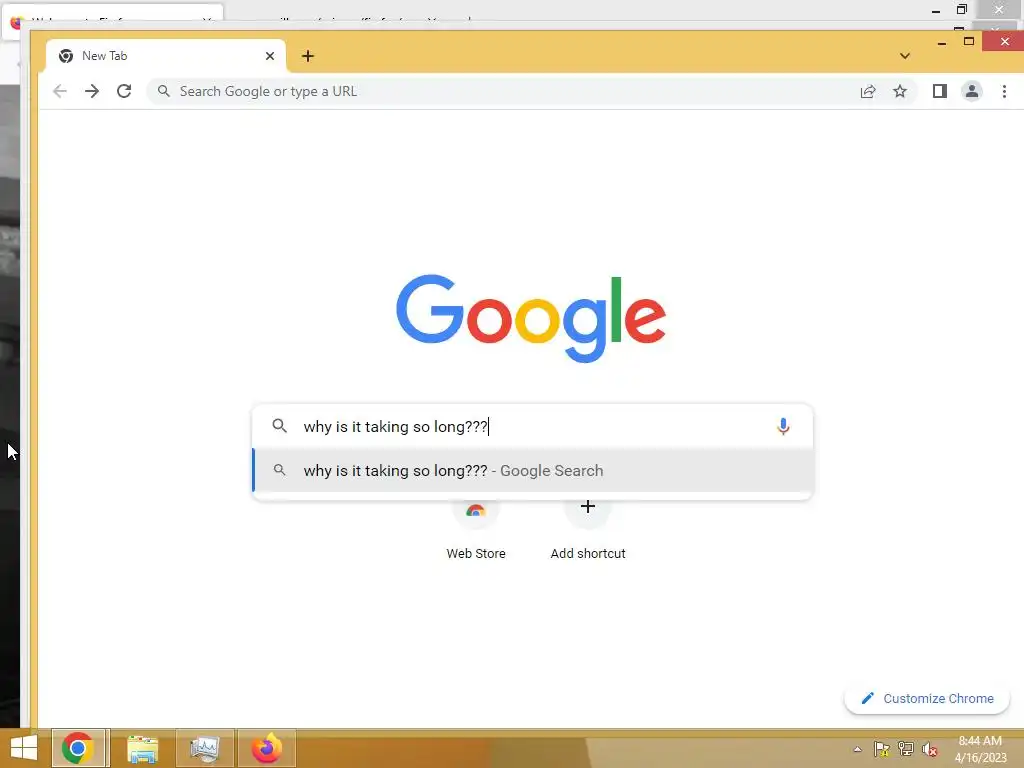Restore the background Firefox window
This screenshot has width=1024, height=768.
coord(961,9)
